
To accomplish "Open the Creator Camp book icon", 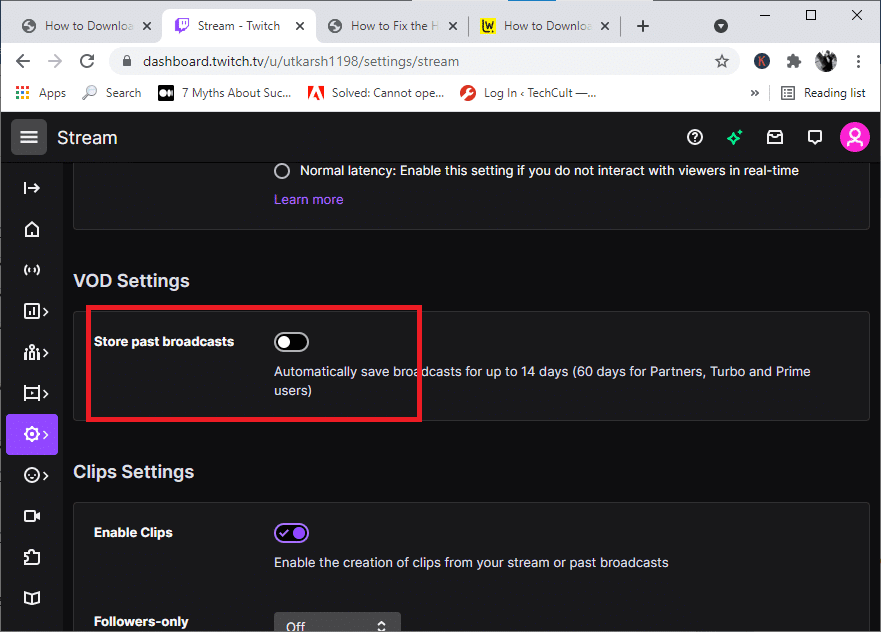I will [x=32, y=597].
